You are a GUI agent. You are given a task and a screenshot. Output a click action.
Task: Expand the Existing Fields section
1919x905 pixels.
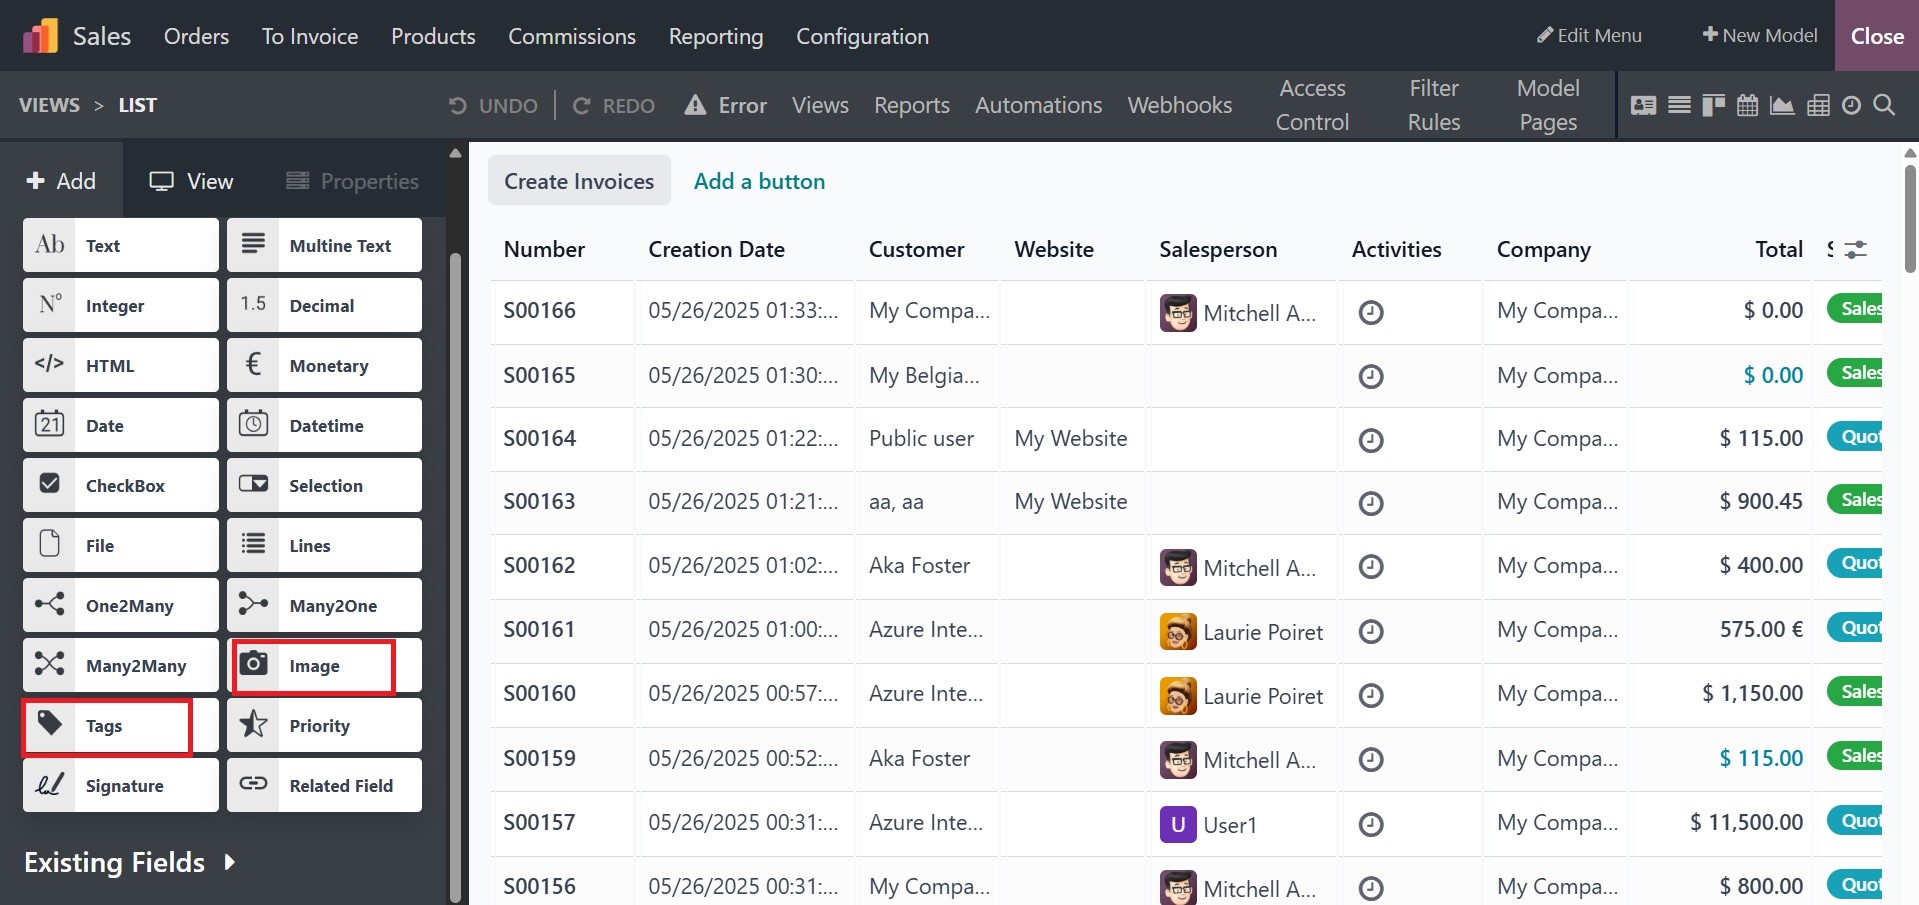(x=130, y=862)
